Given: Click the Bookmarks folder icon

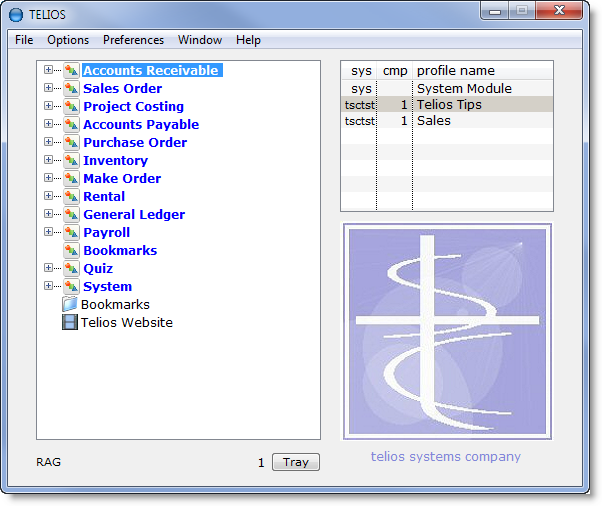Looking at the screenshot, I should [70, 305].
